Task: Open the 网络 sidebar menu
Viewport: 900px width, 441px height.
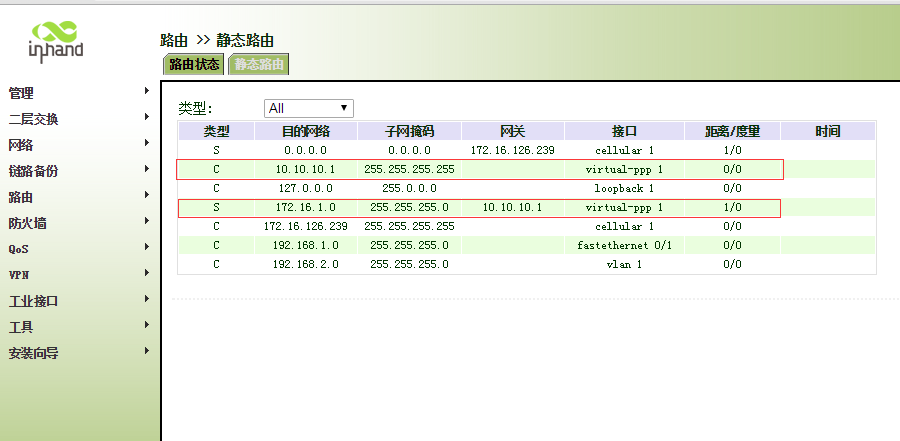Action: [x=21, y=145]
